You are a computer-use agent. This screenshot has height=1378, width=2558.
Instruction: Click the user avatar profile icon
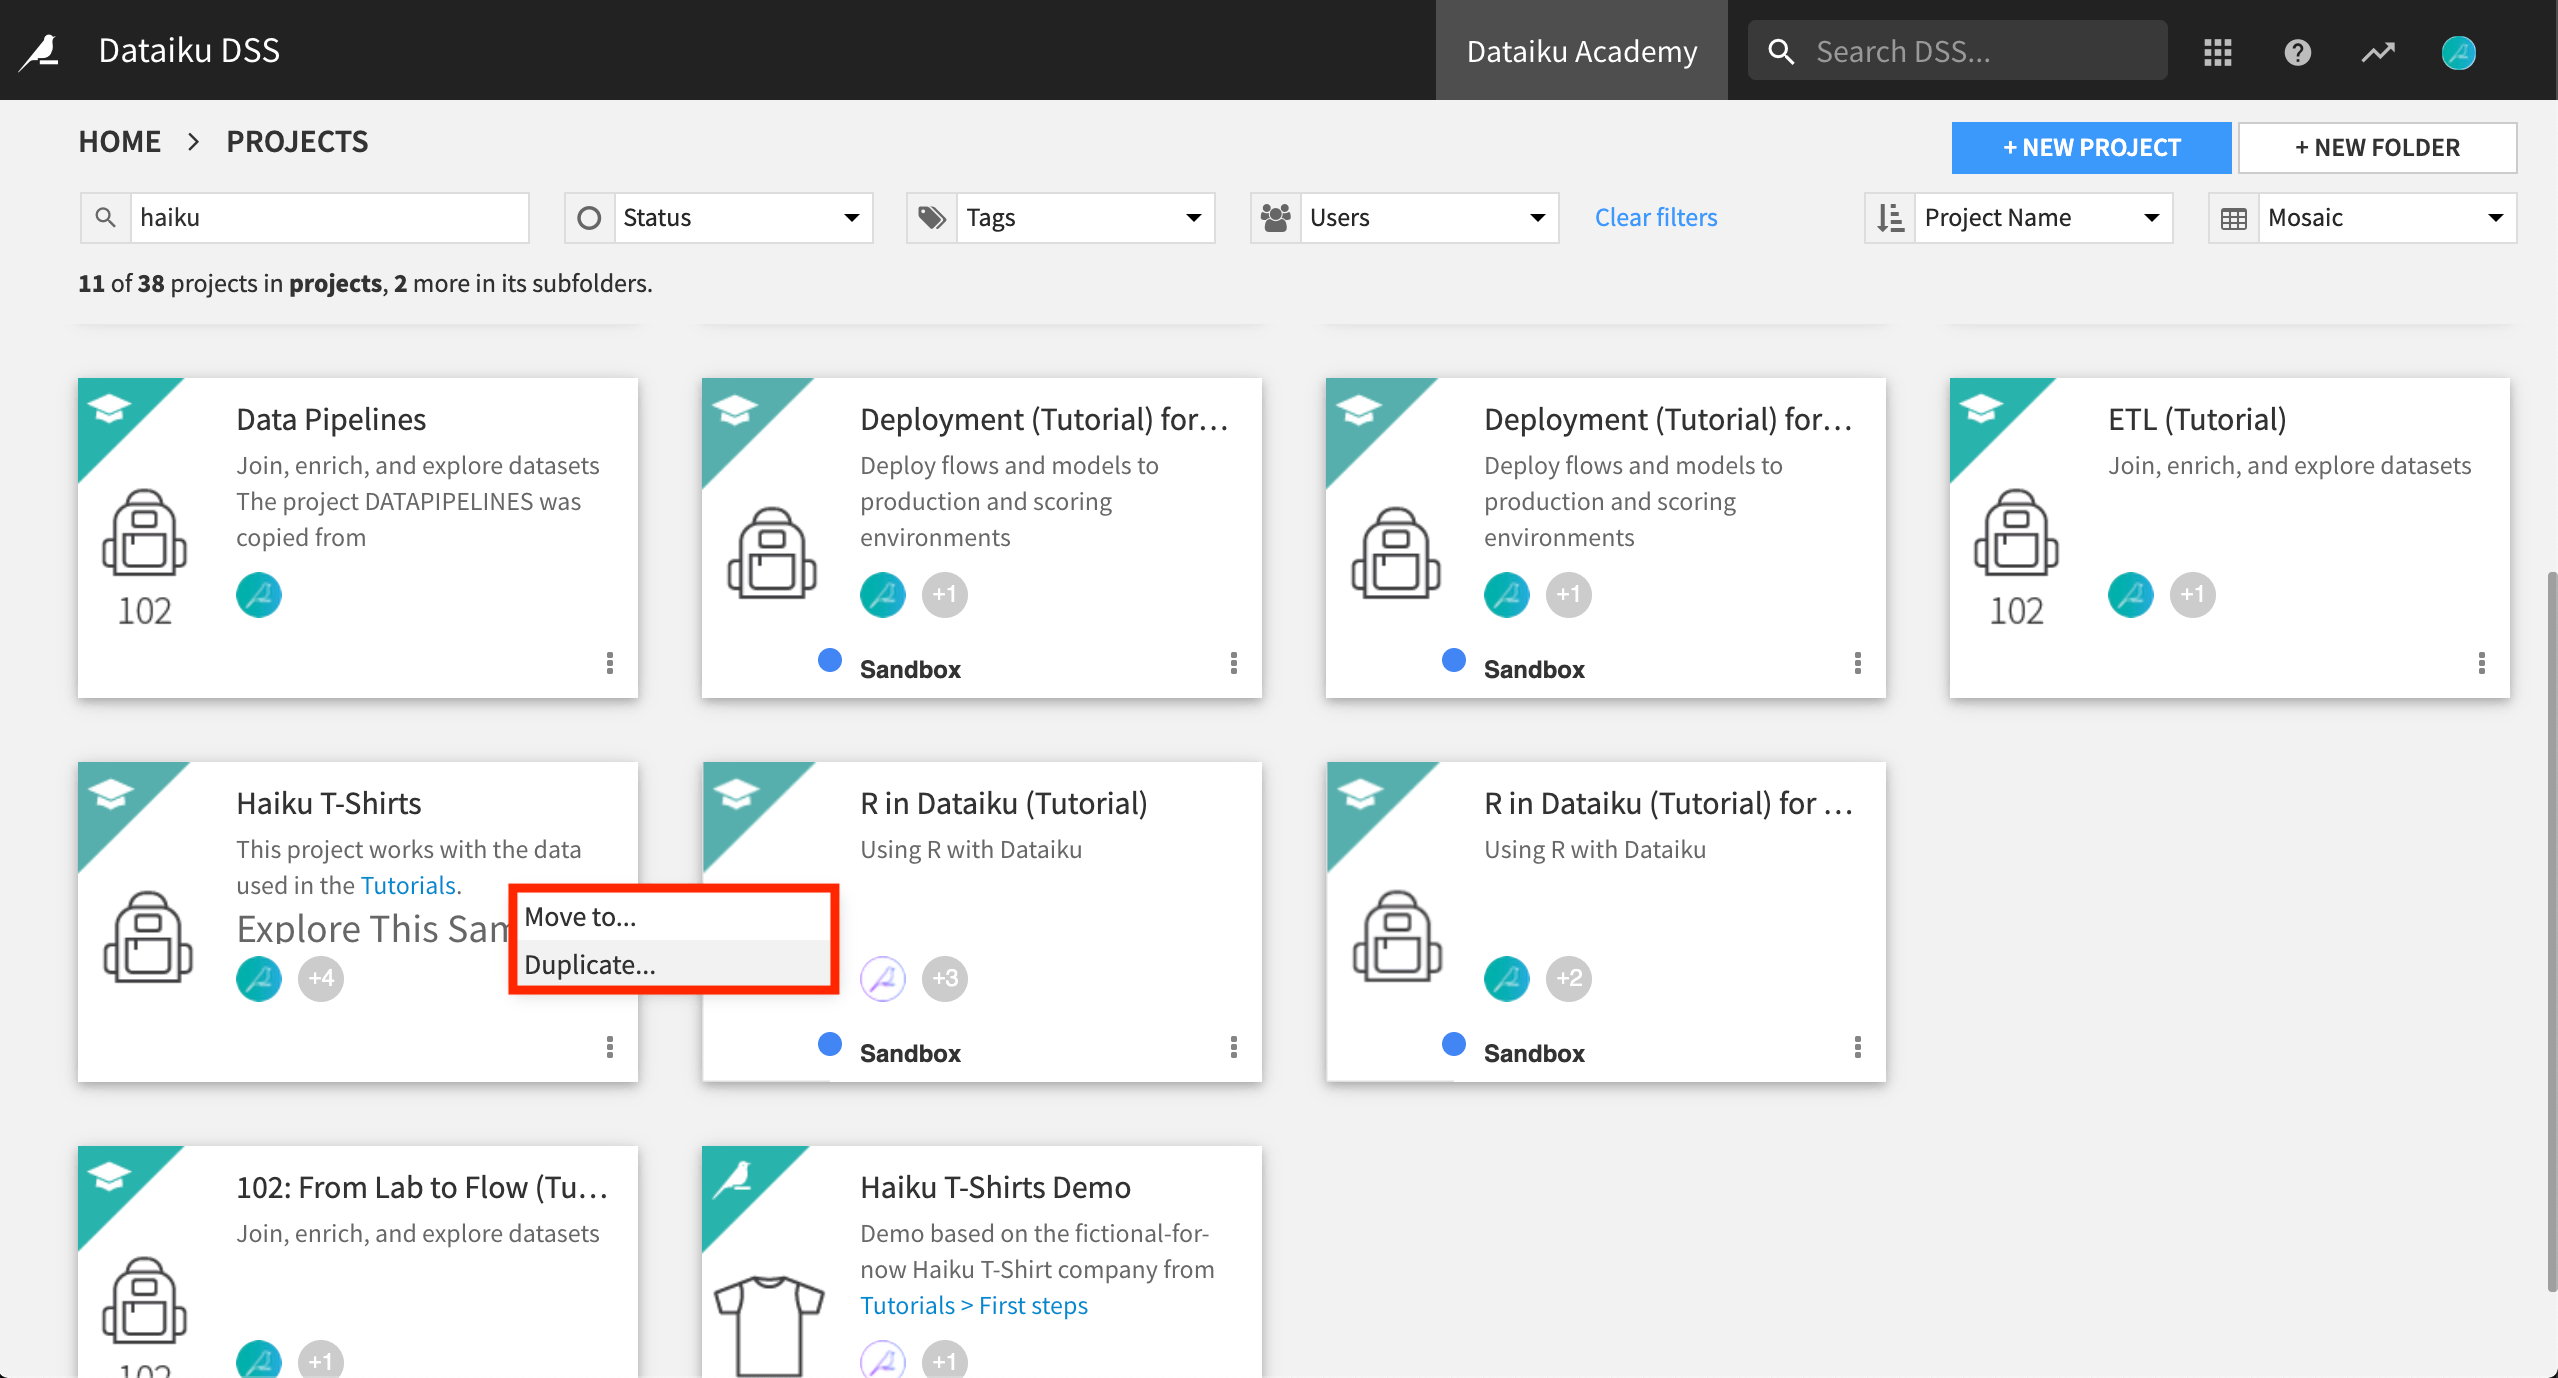[x=2460, y=49]
